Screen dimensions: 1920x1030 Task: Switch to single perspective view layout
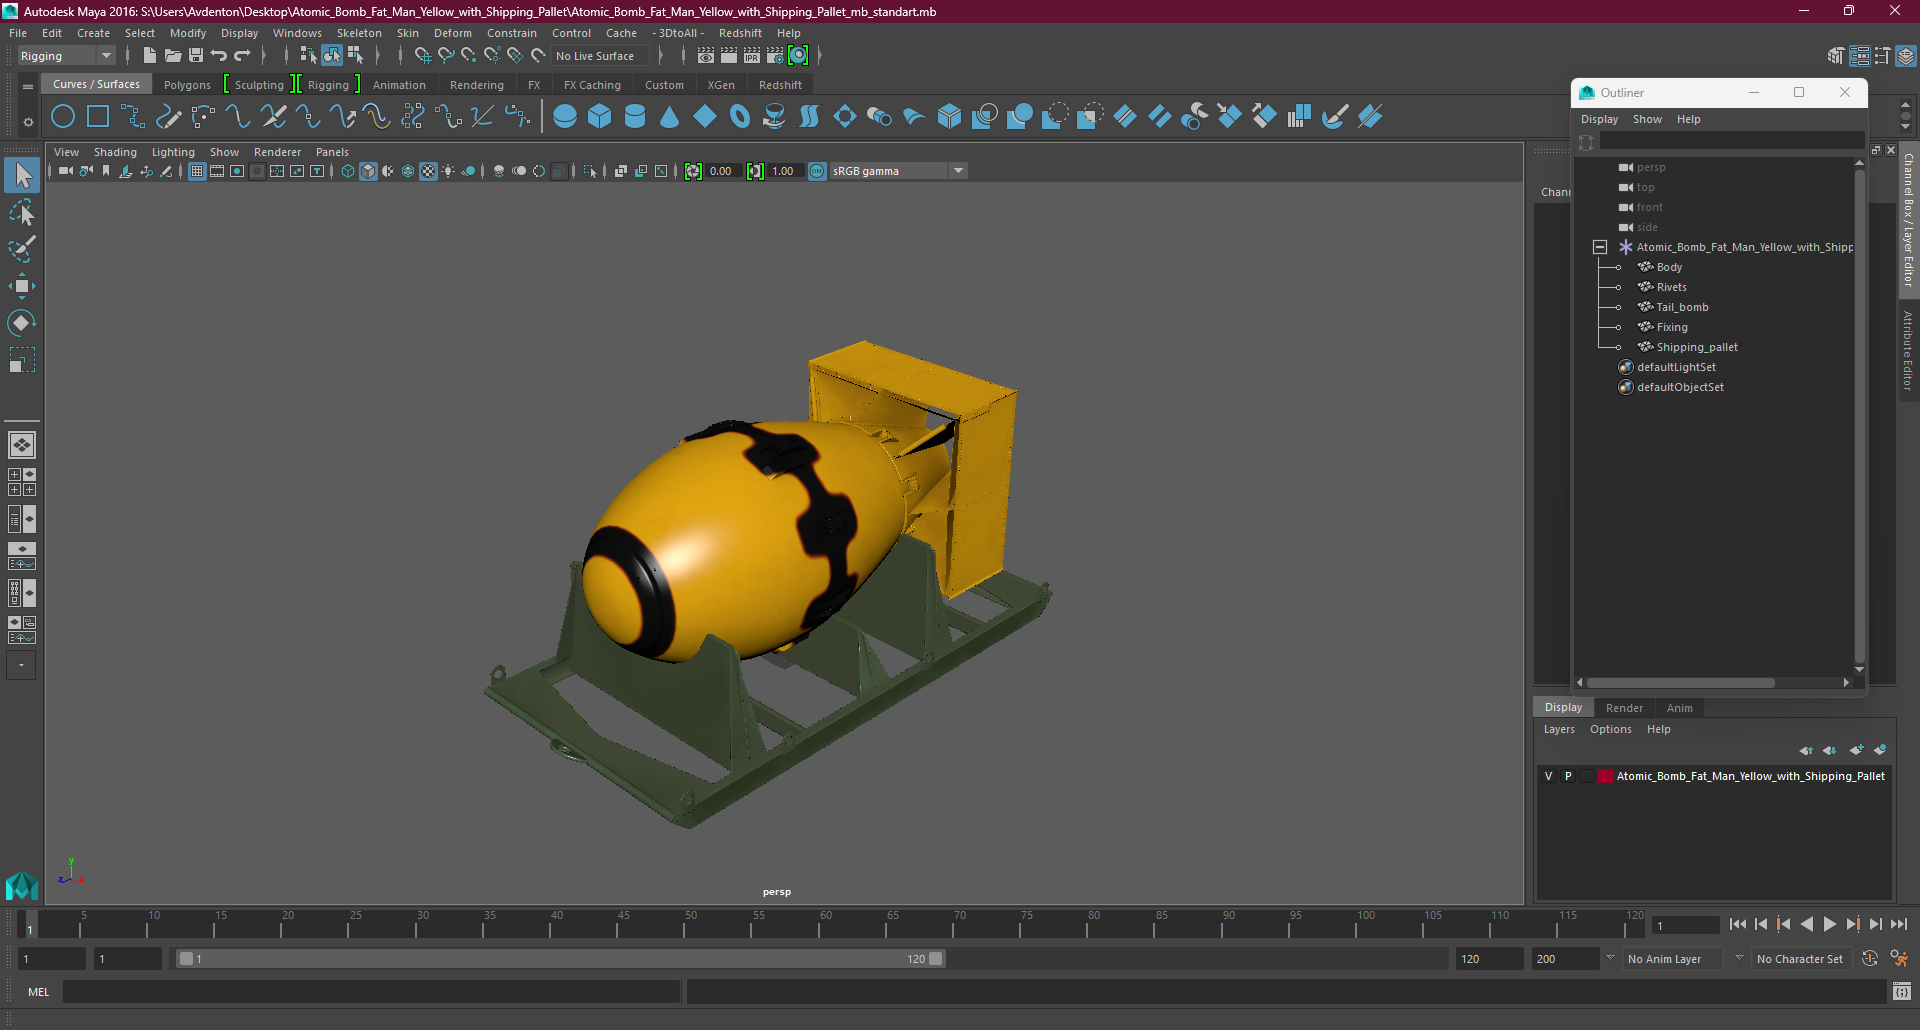click(22, 445)
